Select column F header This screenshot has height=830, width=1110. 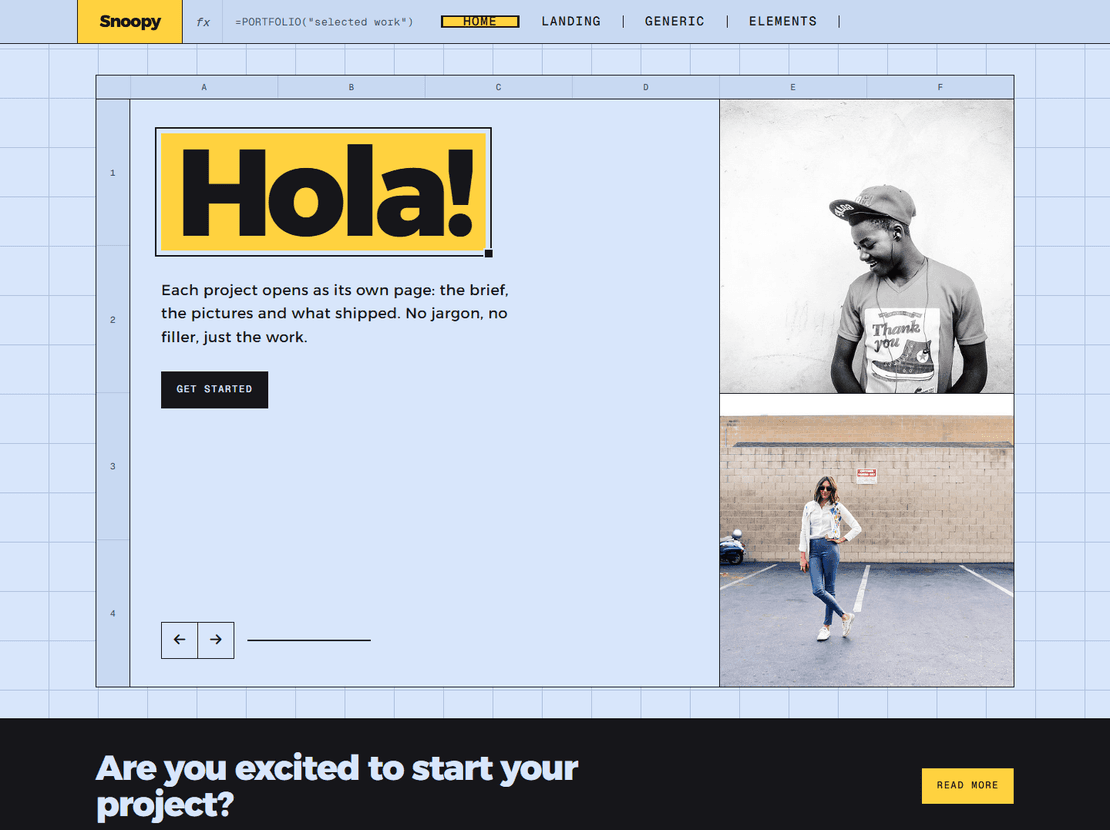(x=940, y=87)
